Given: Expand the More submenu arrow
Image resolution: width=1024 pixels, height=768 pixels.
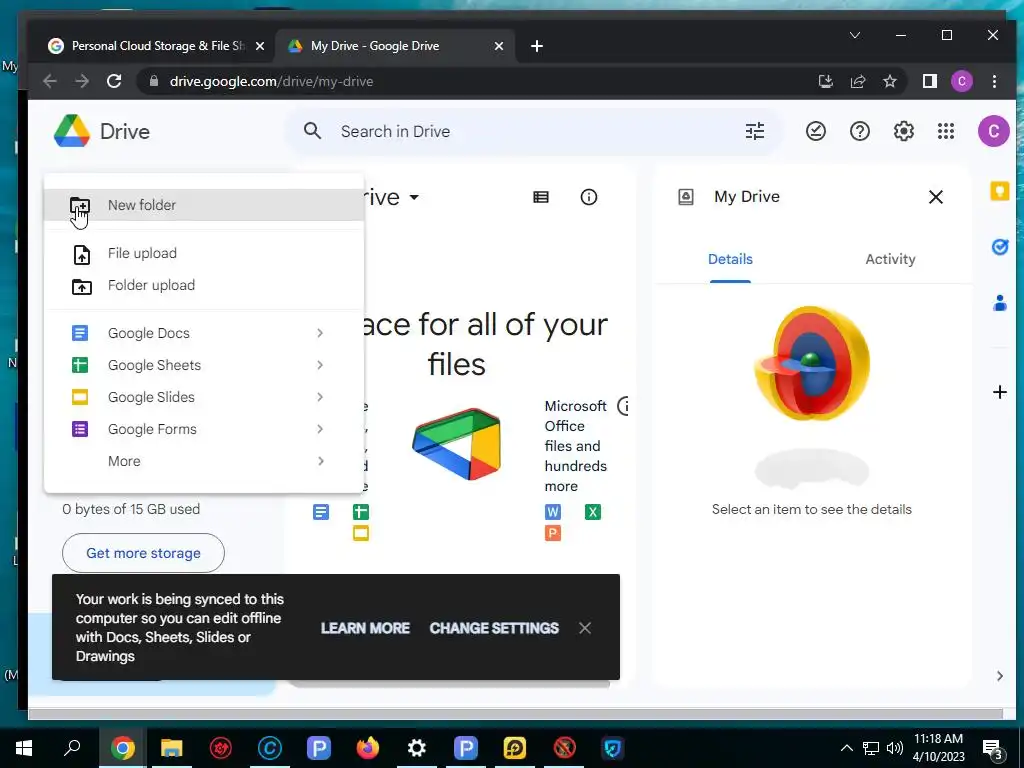Looking at the screenshot, I should 320,461.
